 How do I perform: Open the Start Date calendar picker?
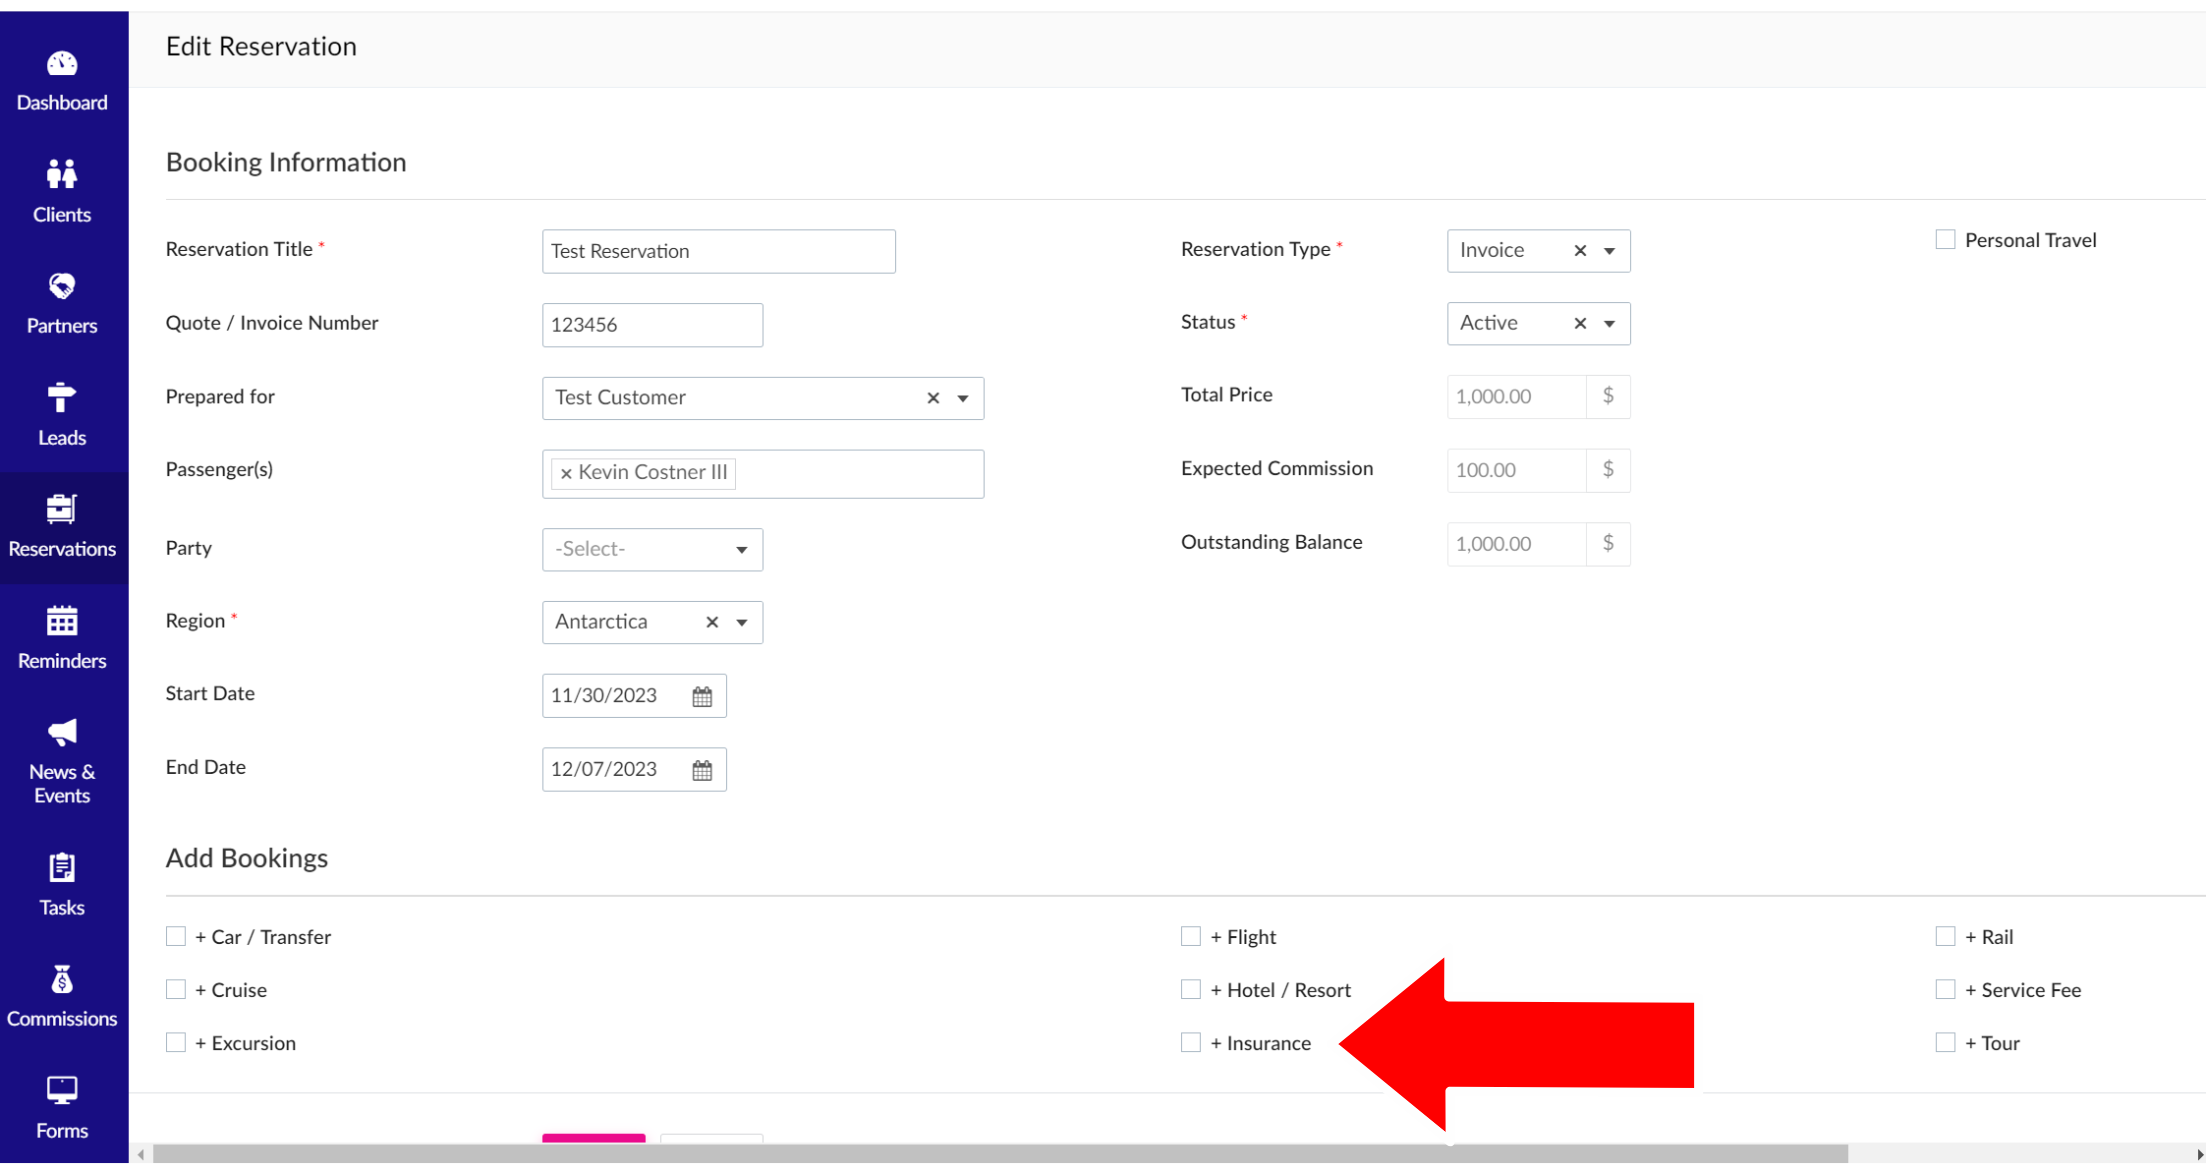[702, 696]
